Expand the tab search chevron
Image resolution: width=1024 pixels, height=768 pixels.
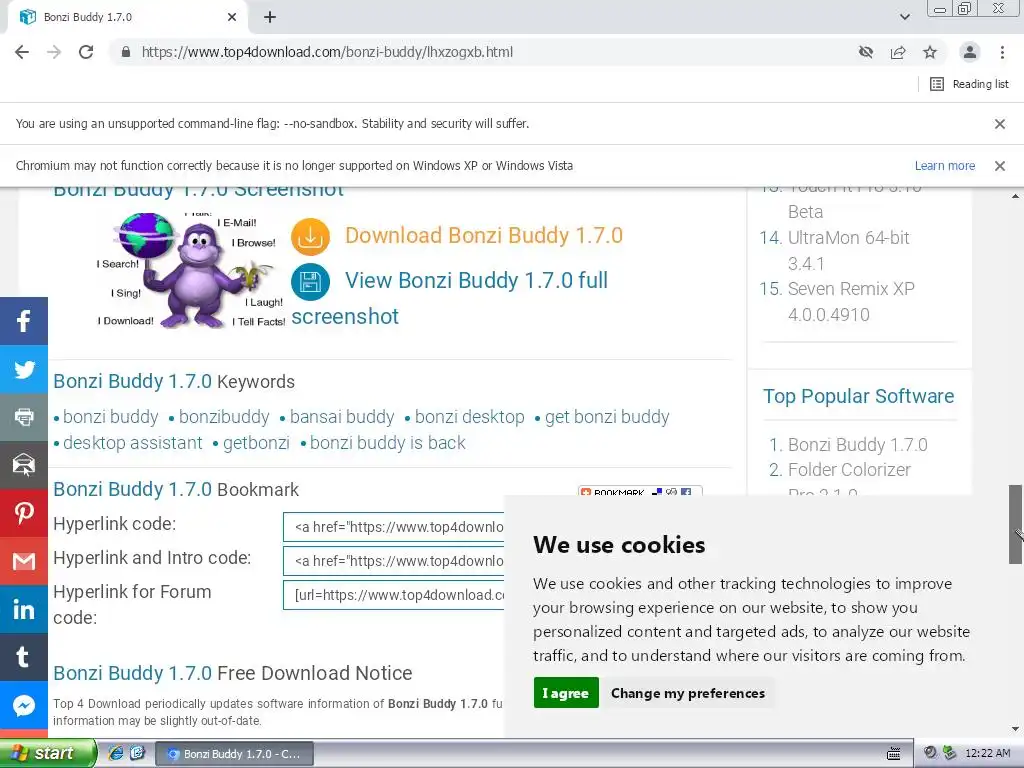[x=904, y=17]
